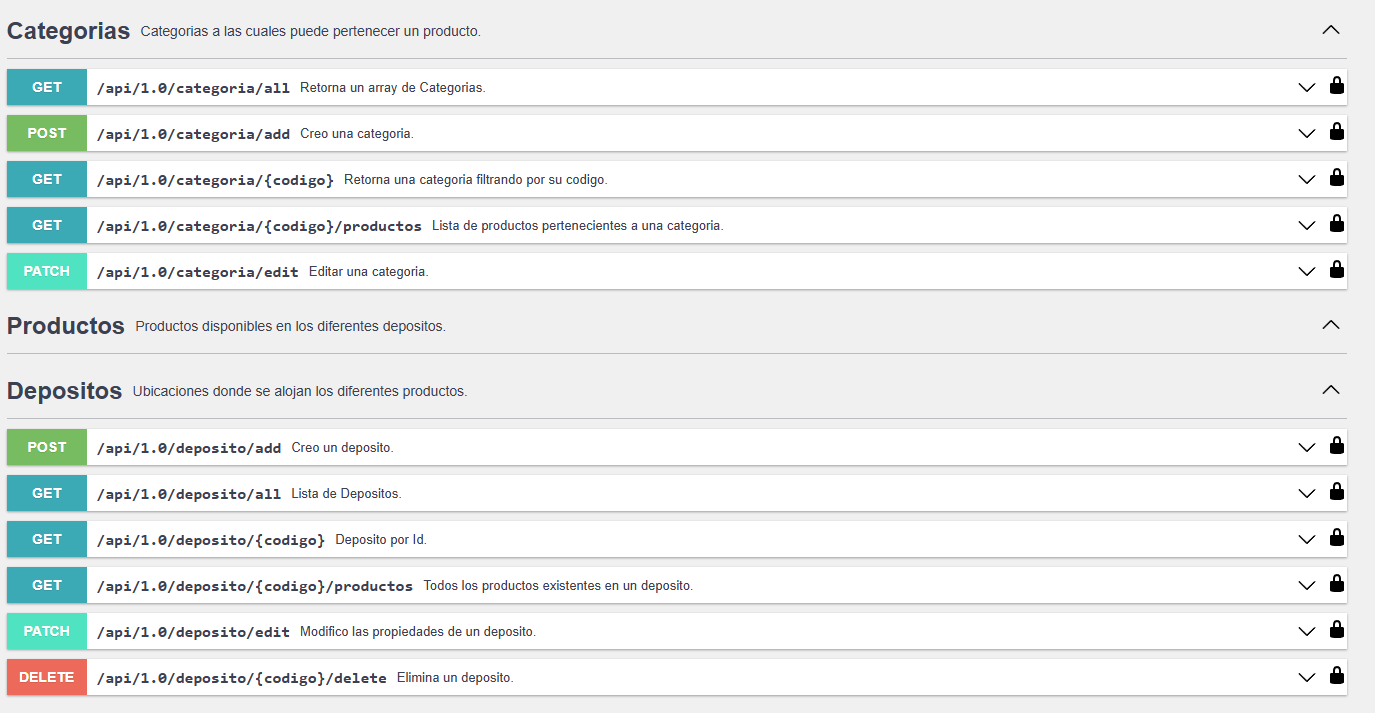
Task: Open the /api/1.0/deposito/{codigo}/delete endpoint path
Action: pyautogui.click(x=241, y=678)
